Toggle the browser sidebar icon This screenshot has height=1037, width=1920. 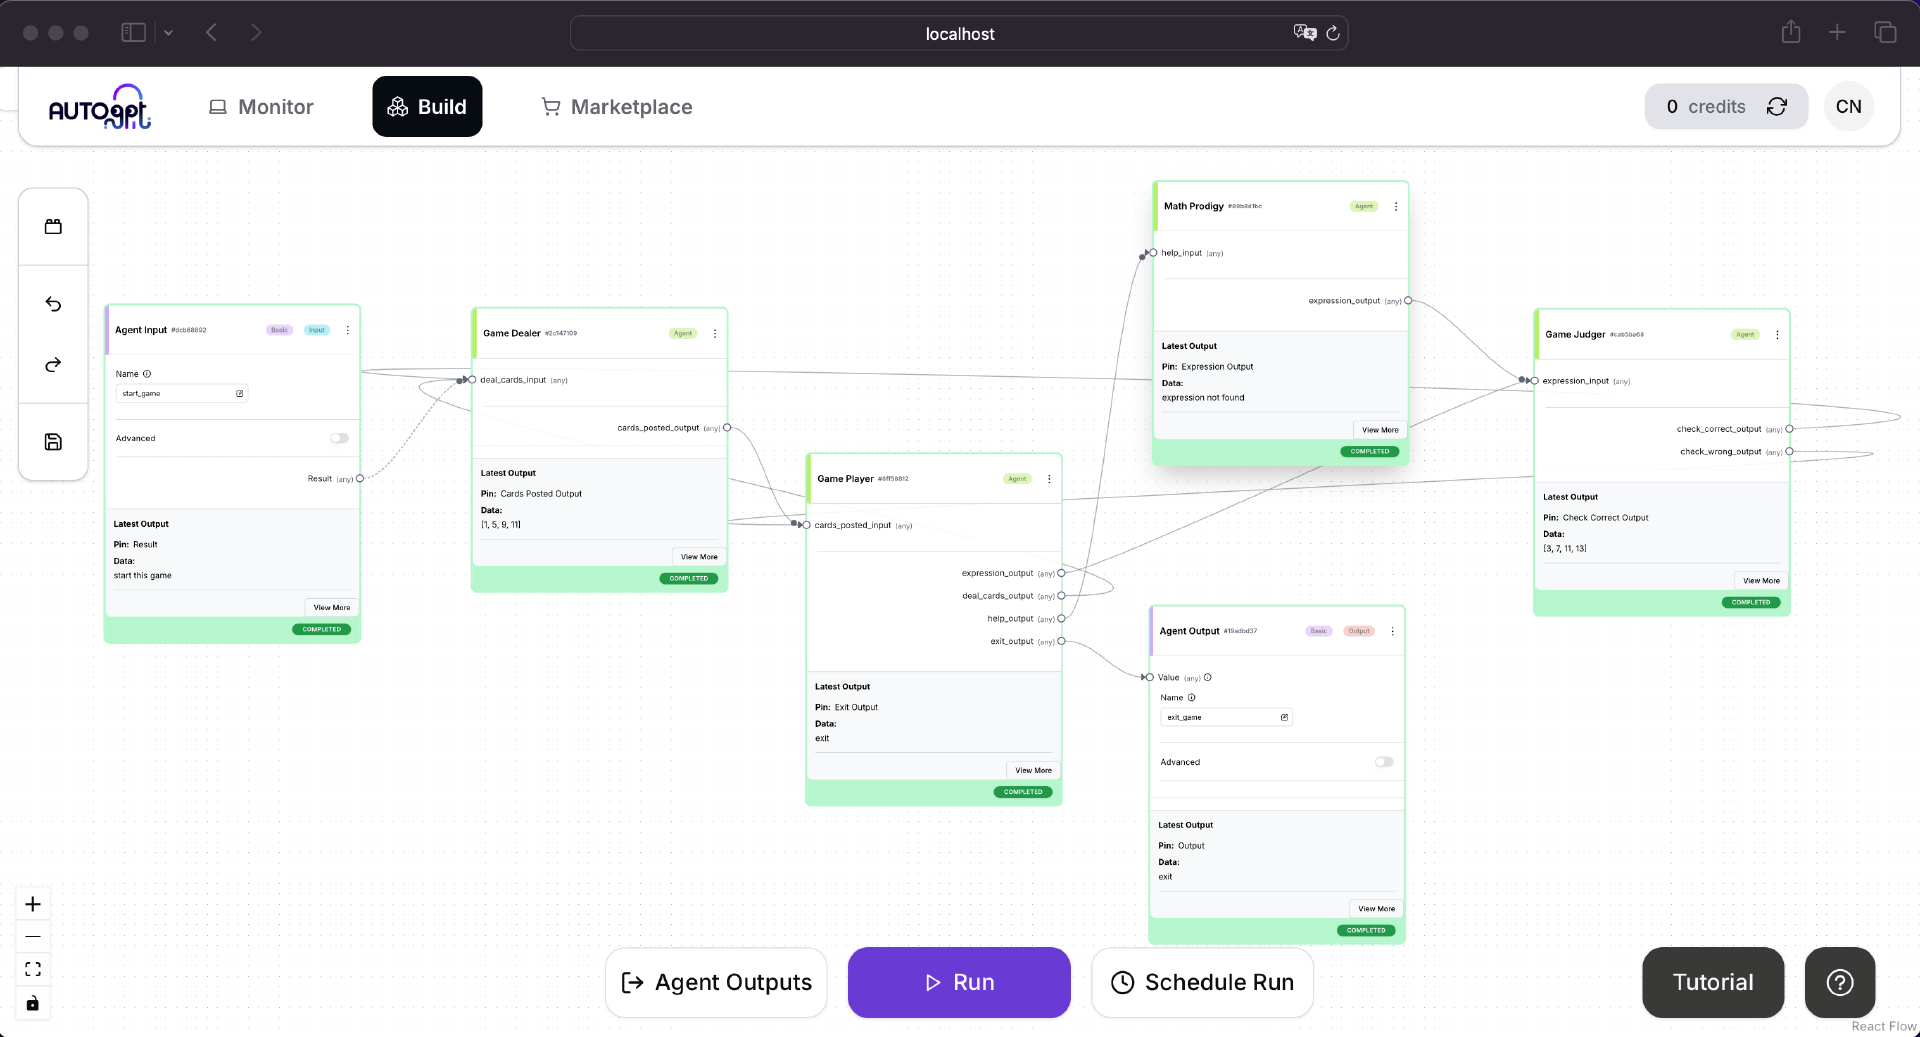[x=133, y=33]
